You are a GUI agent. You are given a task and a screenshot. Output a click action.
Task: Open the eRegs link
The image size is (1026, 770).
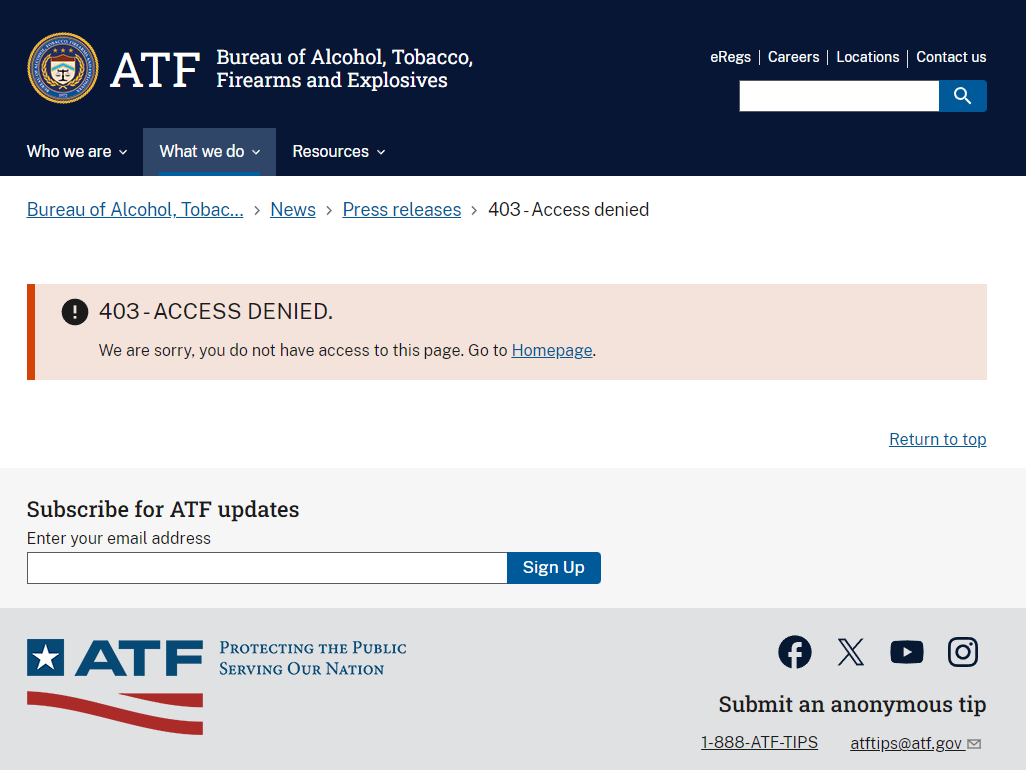[x=730, y=57]
